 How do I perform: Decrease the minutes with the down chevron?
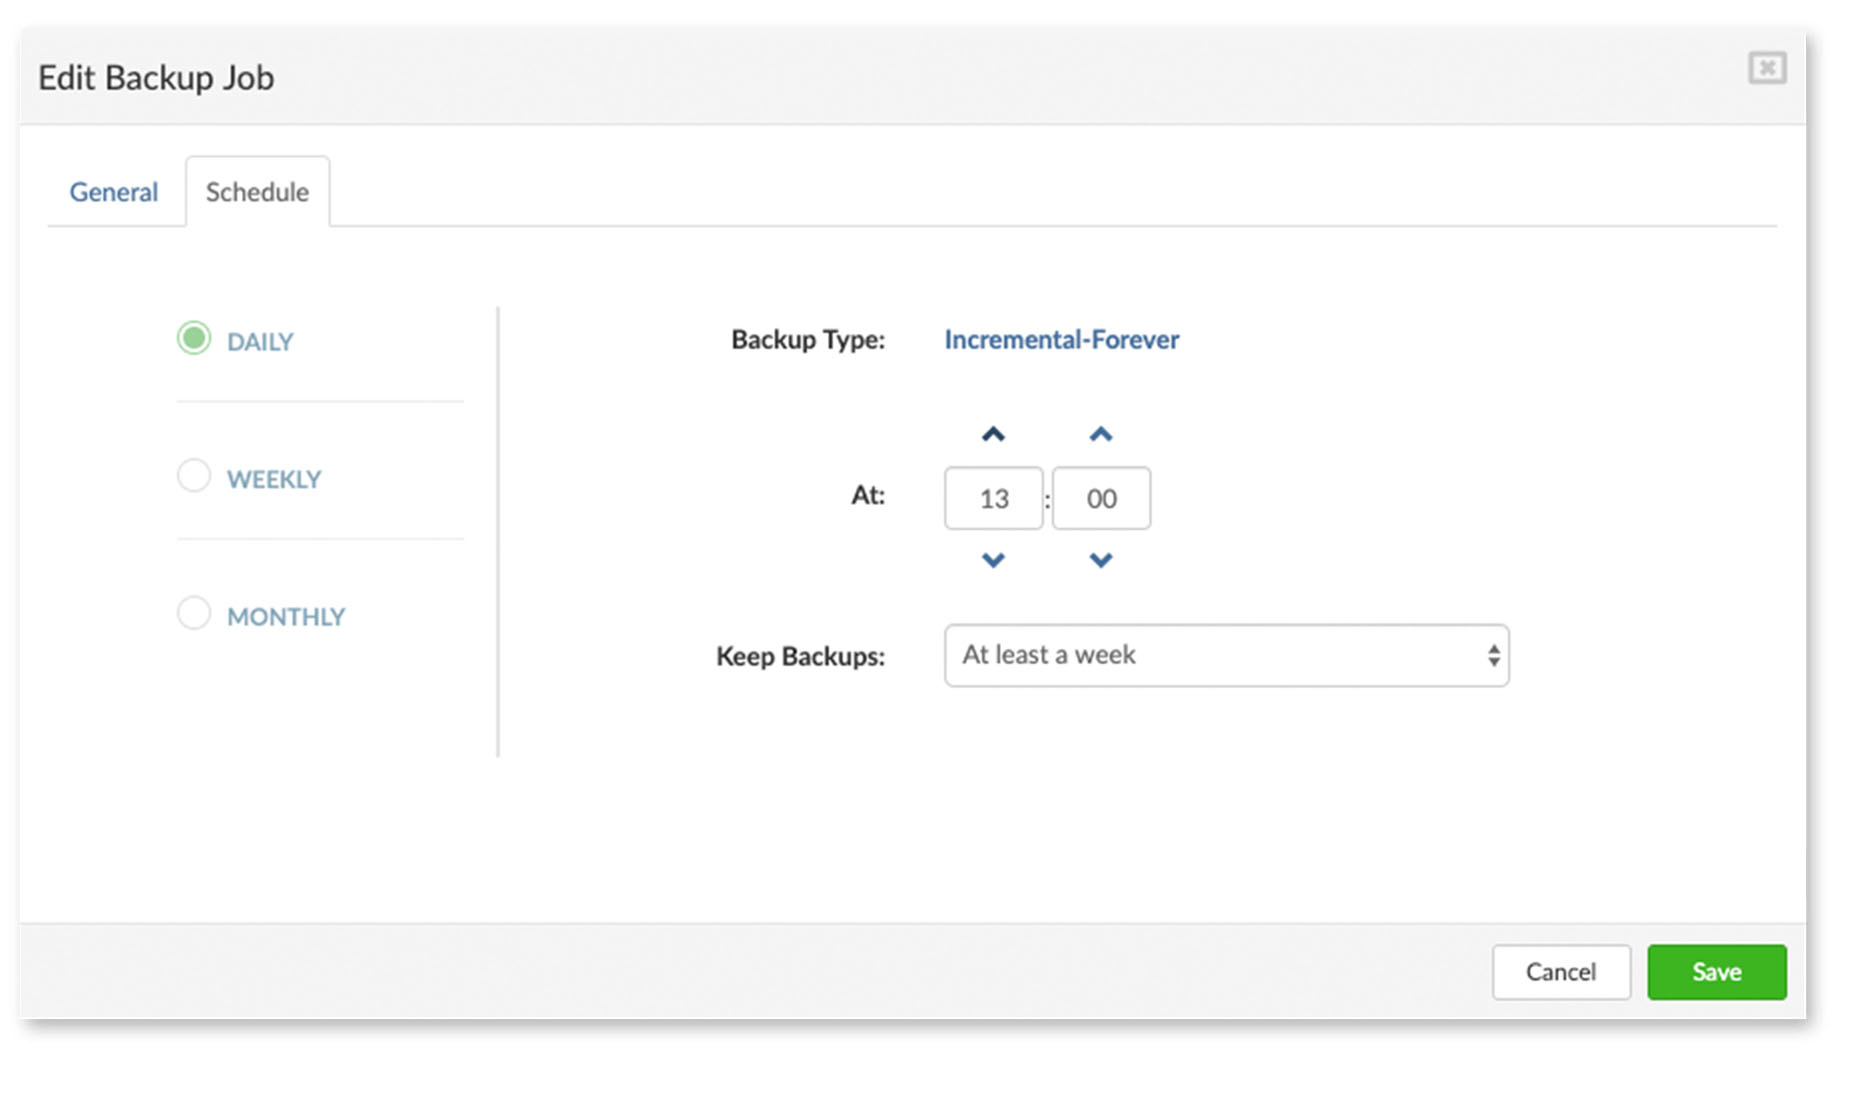click(1100, 560)
